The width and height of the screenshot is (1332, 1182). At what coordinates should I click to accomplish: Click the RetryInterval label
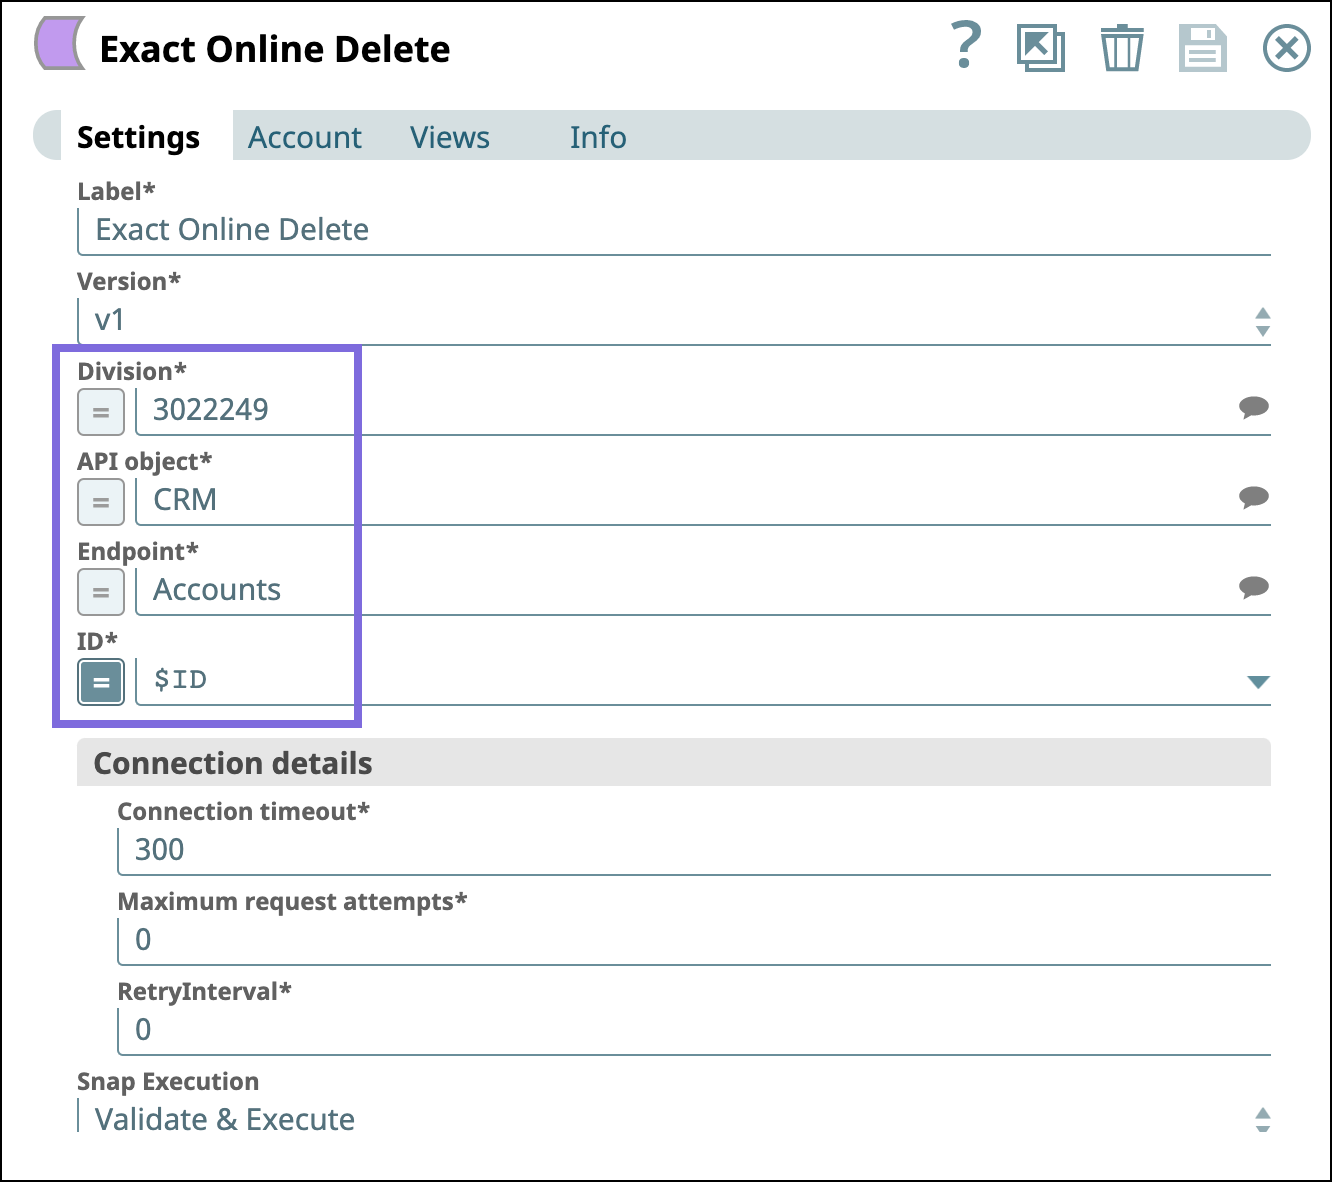click(205, 991)
